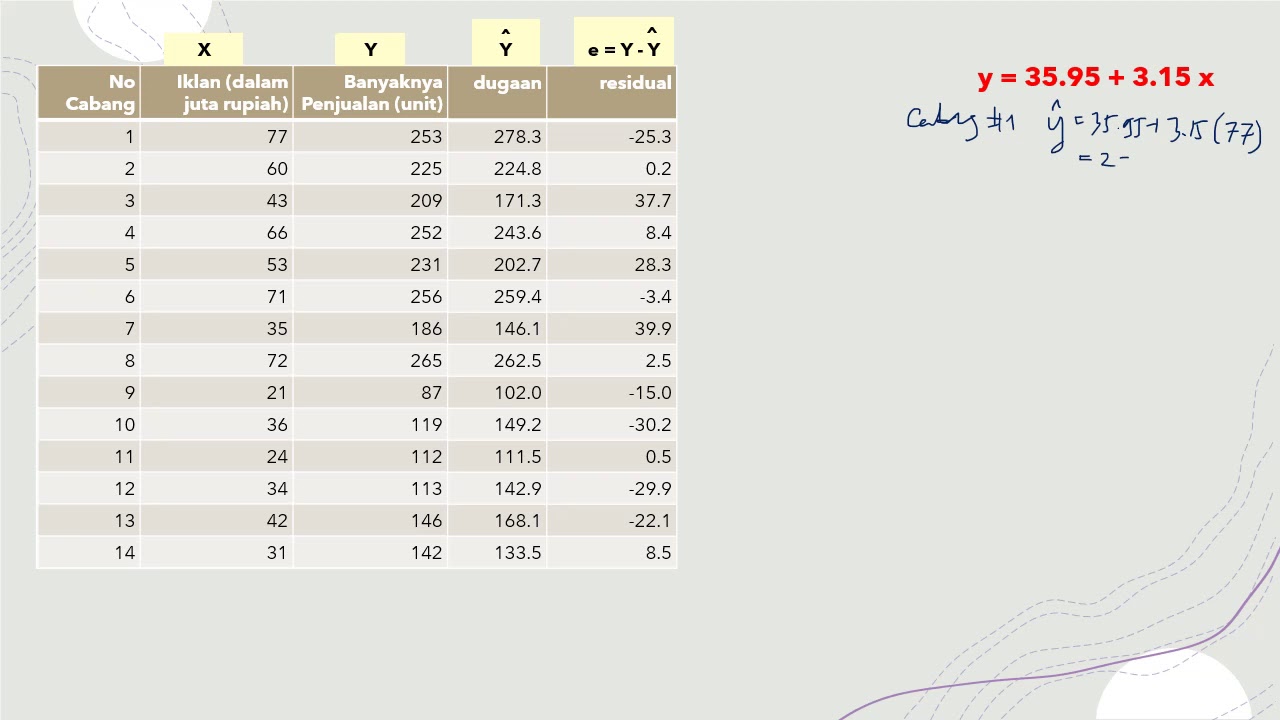
Task: Click the handwritten ŷ = 35.95 + 3.15(77) line
Action: point(1155,129)
